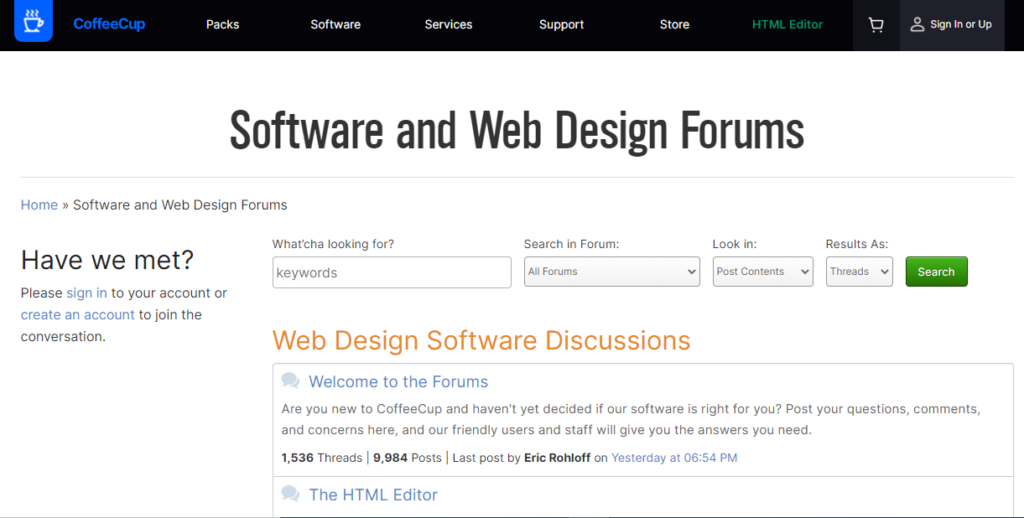Open the Welcome to the Forums link

(x=398, y=381)
